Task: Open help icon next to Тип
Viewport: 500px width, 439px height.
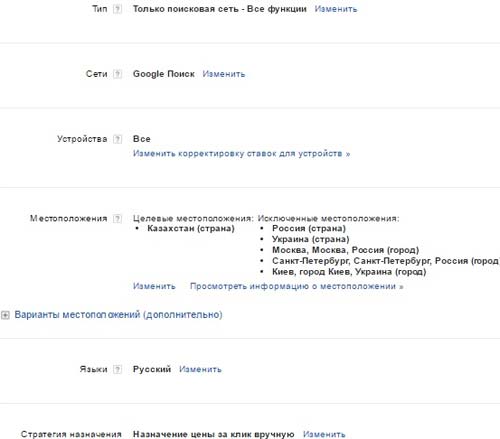Action: pyautogui.click(x=117, y=9)
